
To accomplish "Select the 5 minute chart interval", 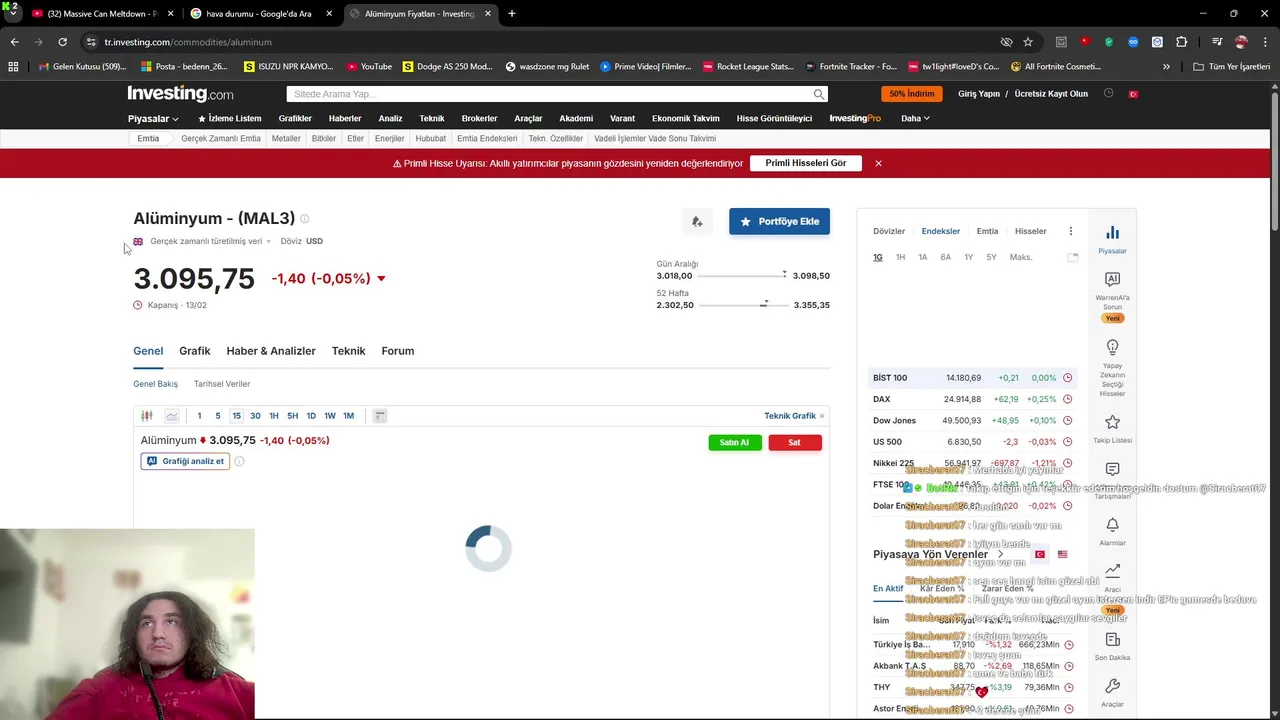I will 218,416.
